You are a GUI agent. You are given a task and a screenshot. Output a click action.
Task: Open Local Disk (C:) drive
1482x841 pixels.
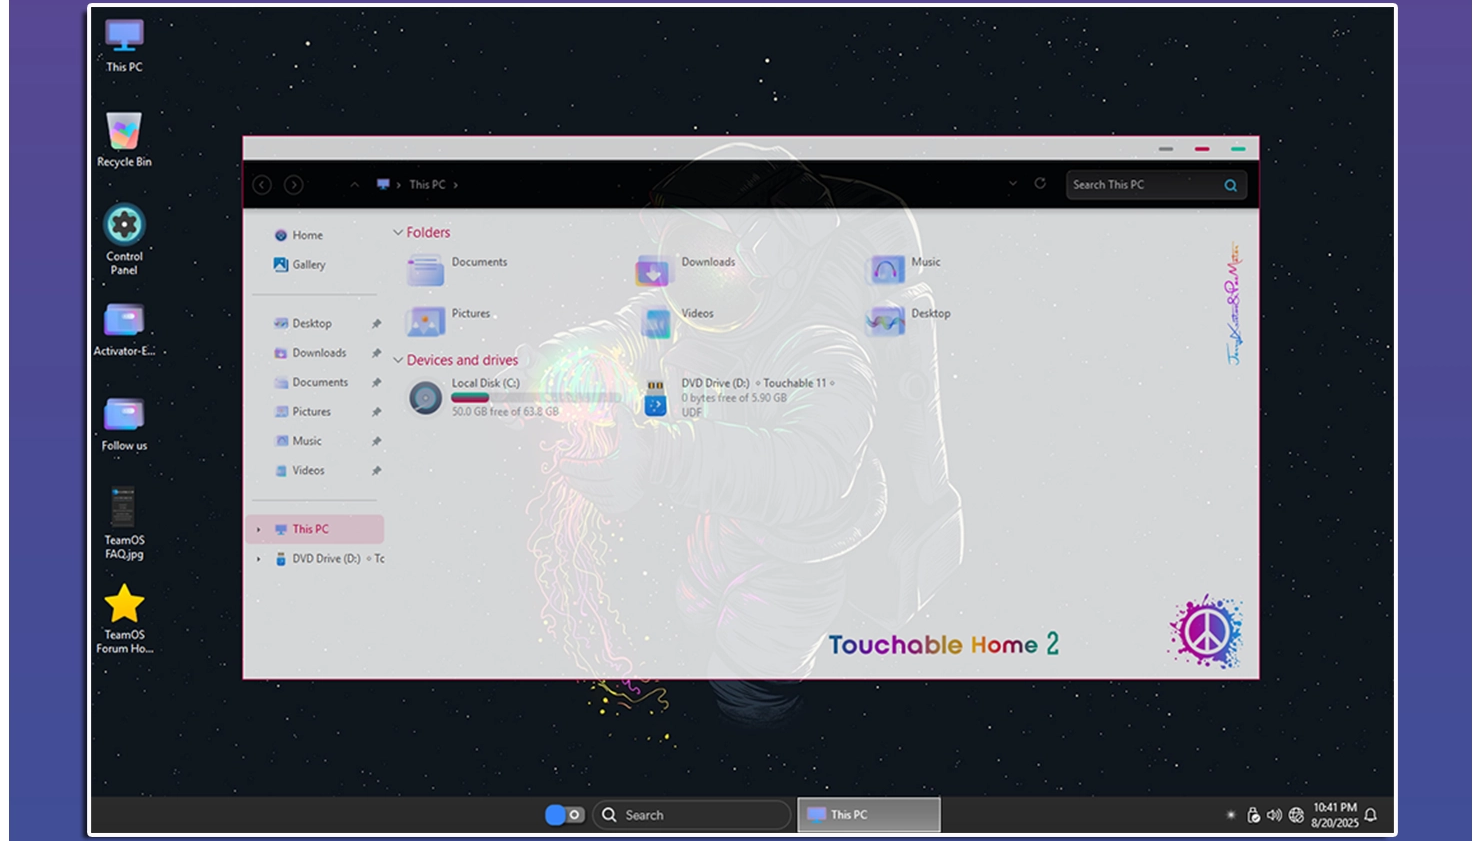coord(426,398)
